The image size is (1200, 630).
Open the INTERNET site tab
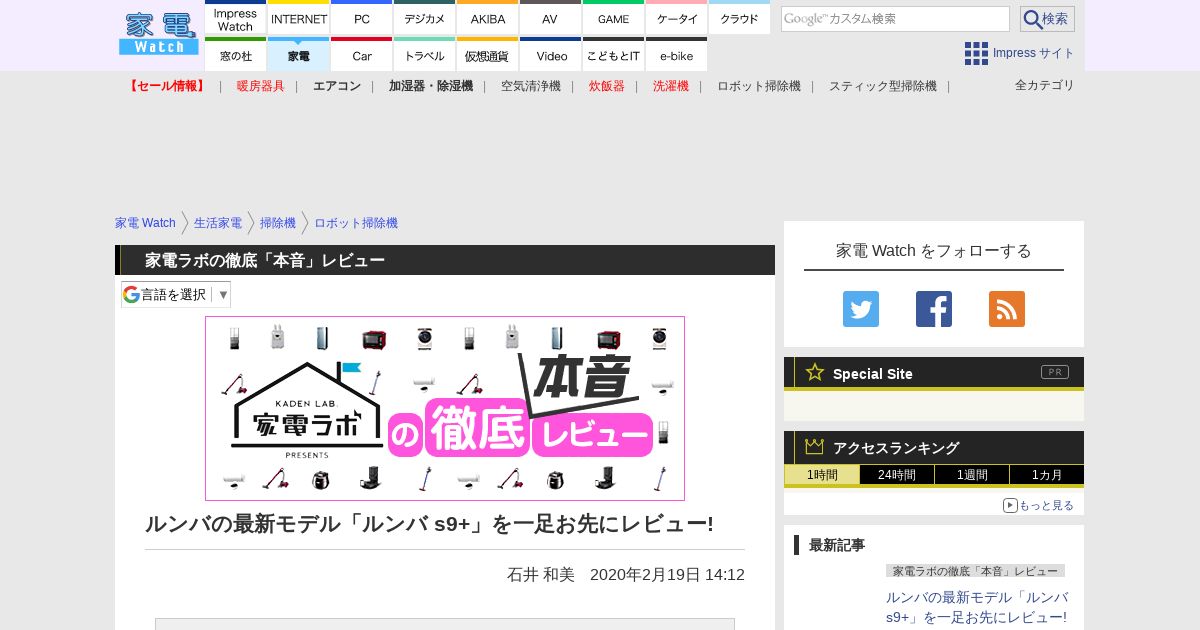click(299, 19)
